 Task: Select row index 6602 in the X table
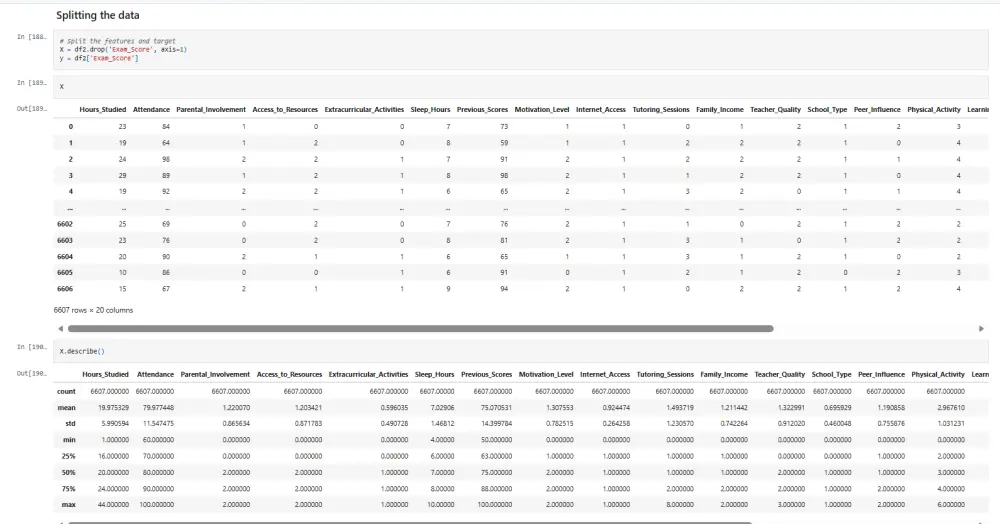[65, 224]
